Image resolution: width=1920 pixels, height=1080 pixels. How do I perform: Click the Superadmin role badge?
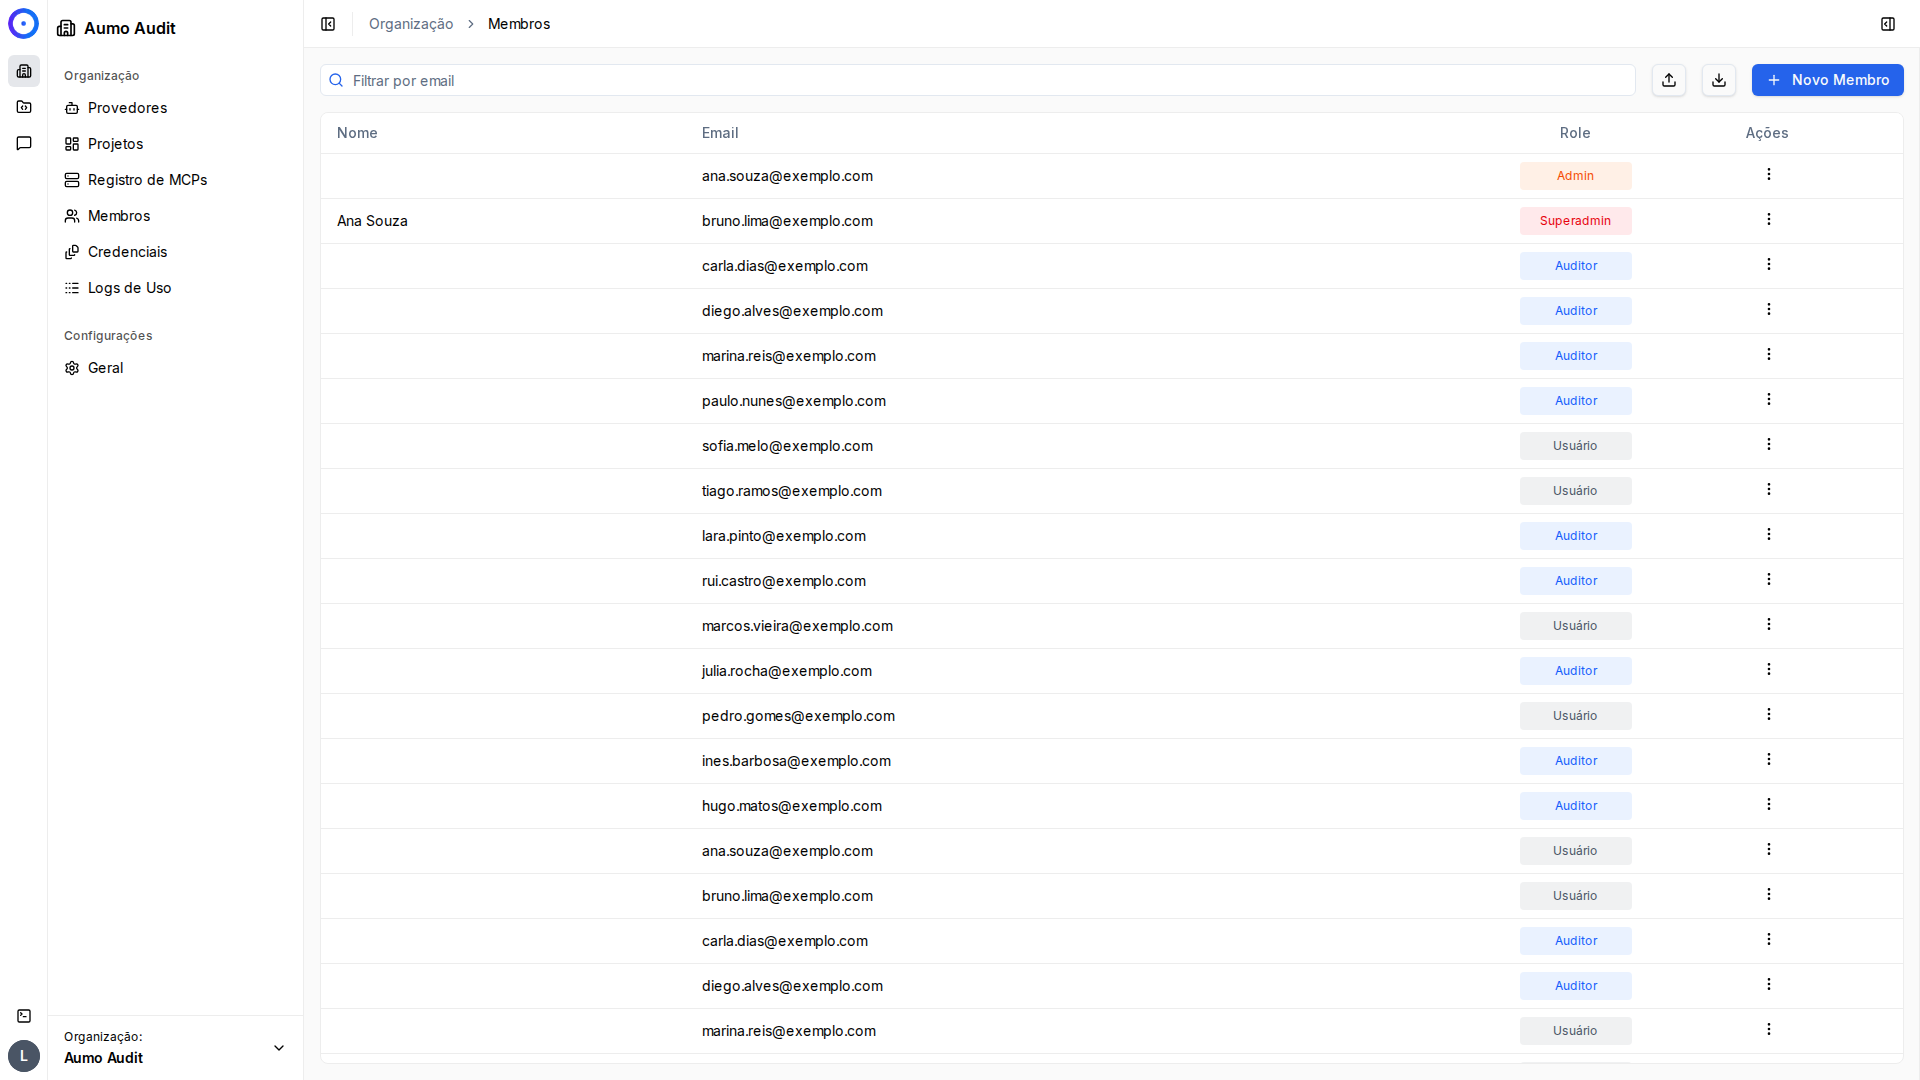1575,221
